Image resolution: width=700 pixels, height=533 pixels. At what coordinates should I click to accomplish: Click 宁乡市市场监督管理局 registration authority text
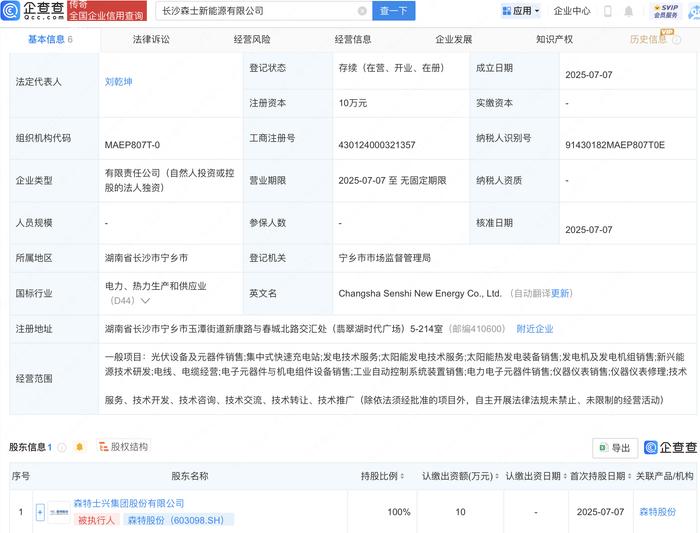pyautogui.click(x=384, y=258)
